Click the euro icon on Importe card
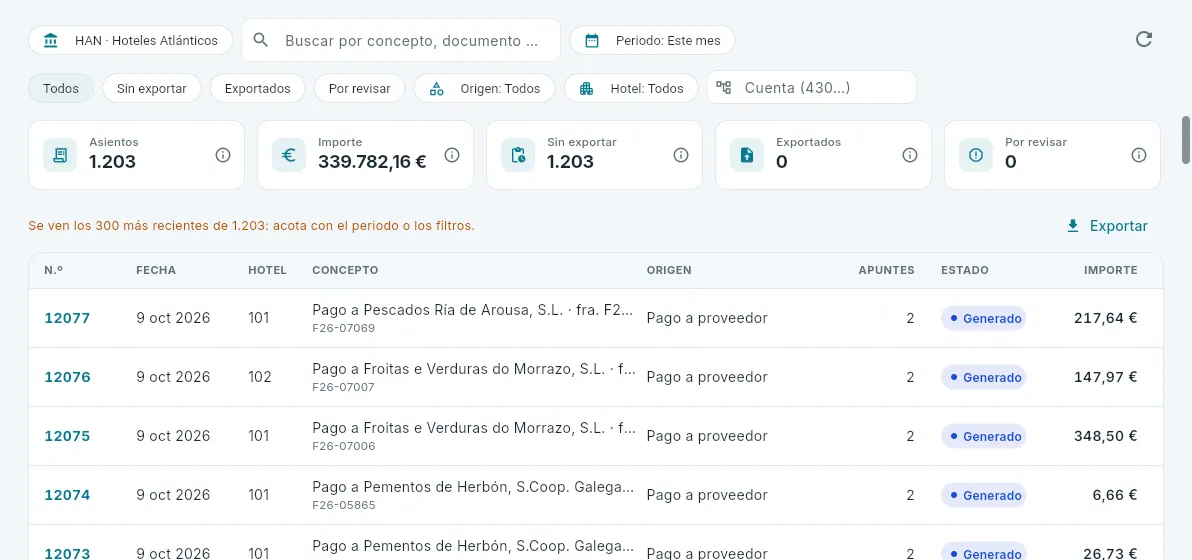This screenshot has width=1192, height=560. pyautogui.click(x=289, y=155)
